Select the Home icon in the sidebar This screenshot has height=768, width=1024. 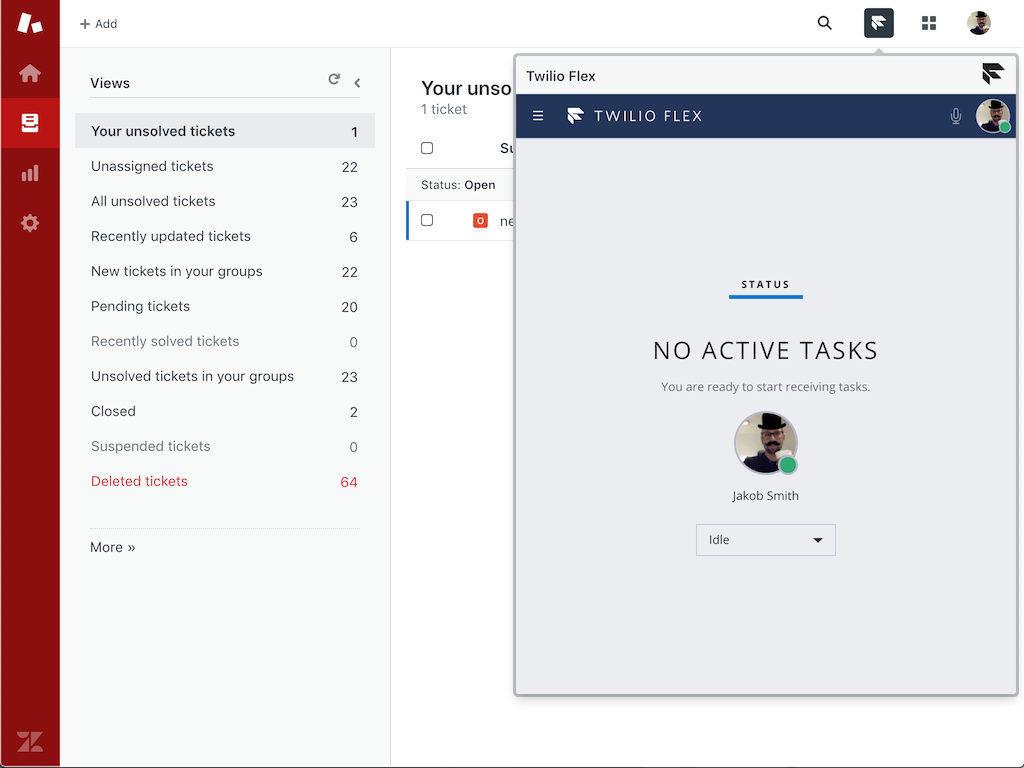click(x=30, y=73)
